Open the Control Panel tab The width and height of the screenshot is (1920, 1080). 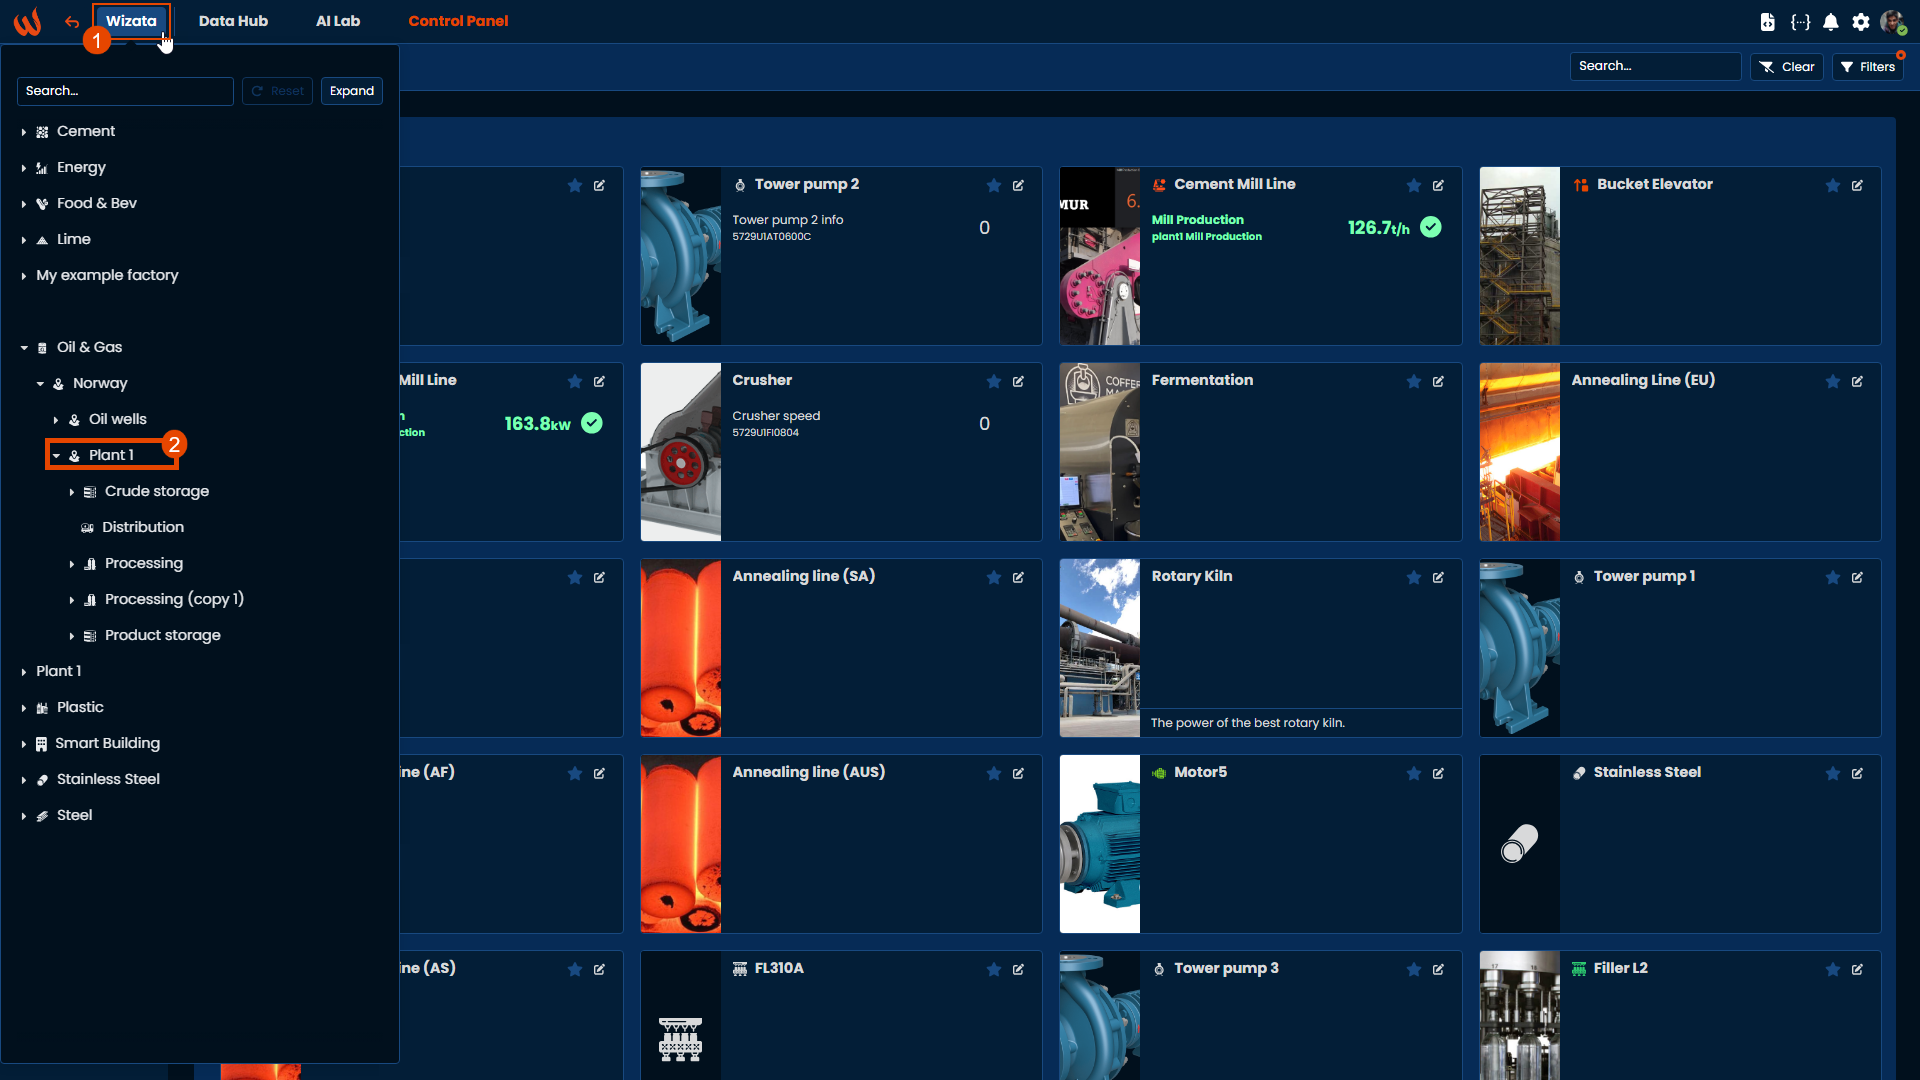click(x=458, y=21)
